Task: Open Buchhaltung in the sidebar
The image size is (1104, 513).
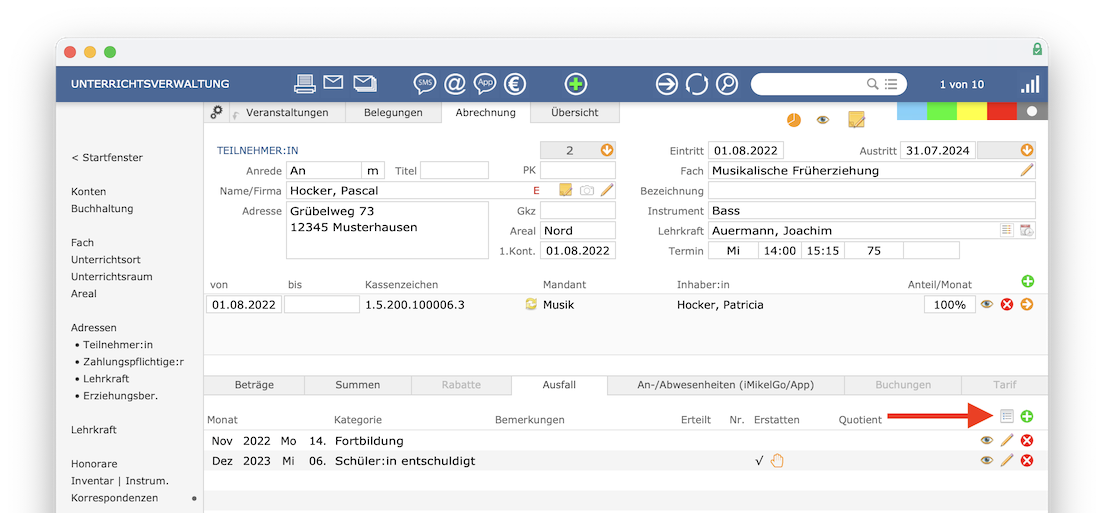Action: point(102,209)
